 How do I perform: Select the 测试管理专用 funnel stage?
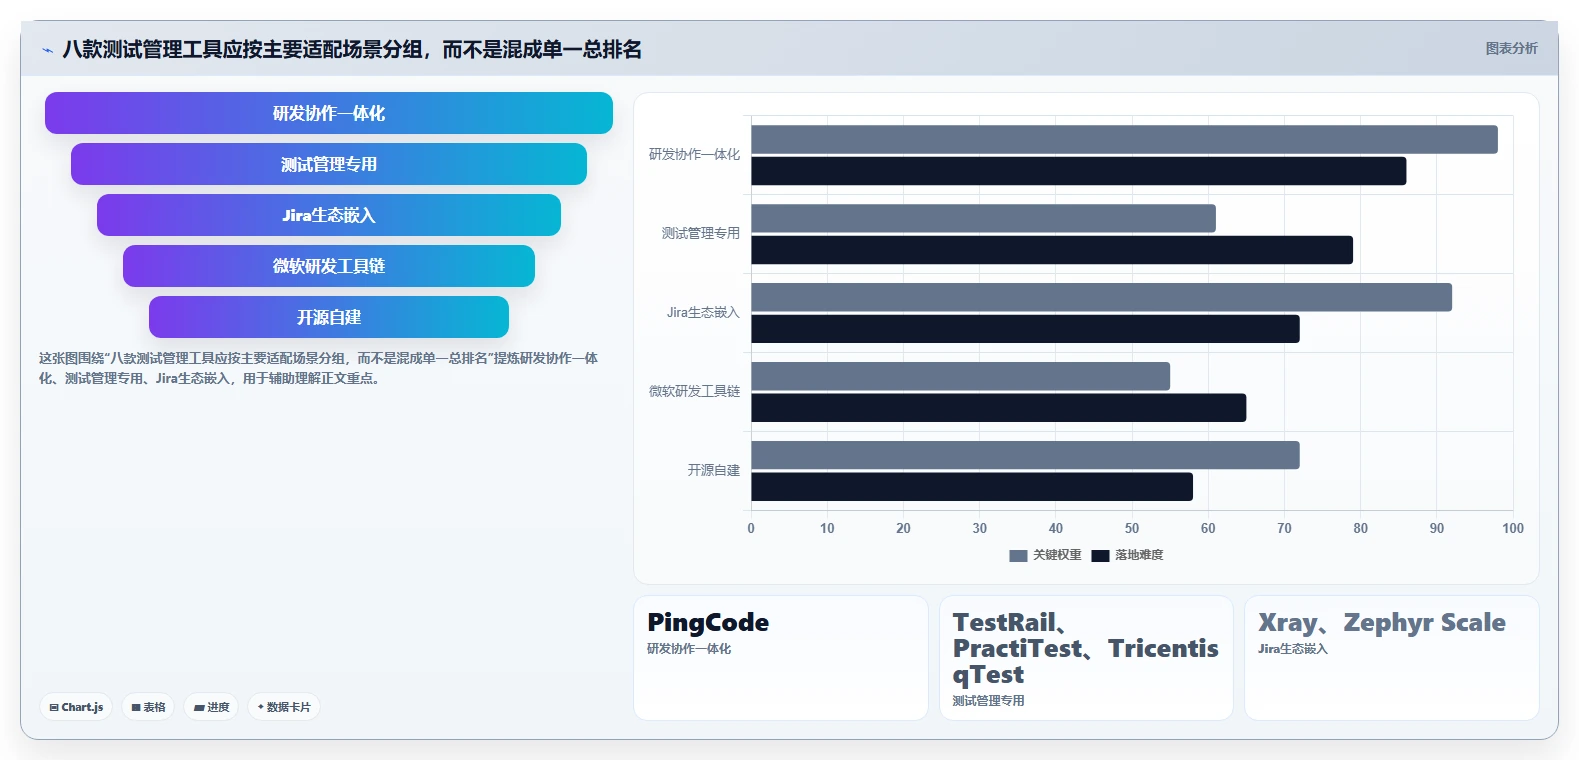[x=329, y=164]
